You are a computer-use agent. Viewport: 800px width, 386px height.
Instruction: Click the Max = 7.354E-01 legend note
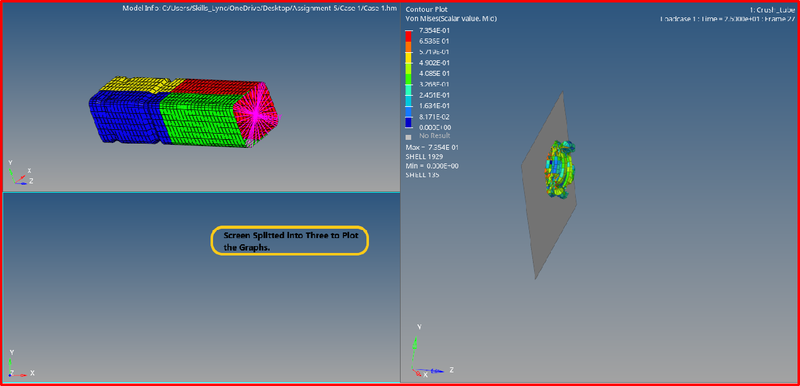pos(431,147)
